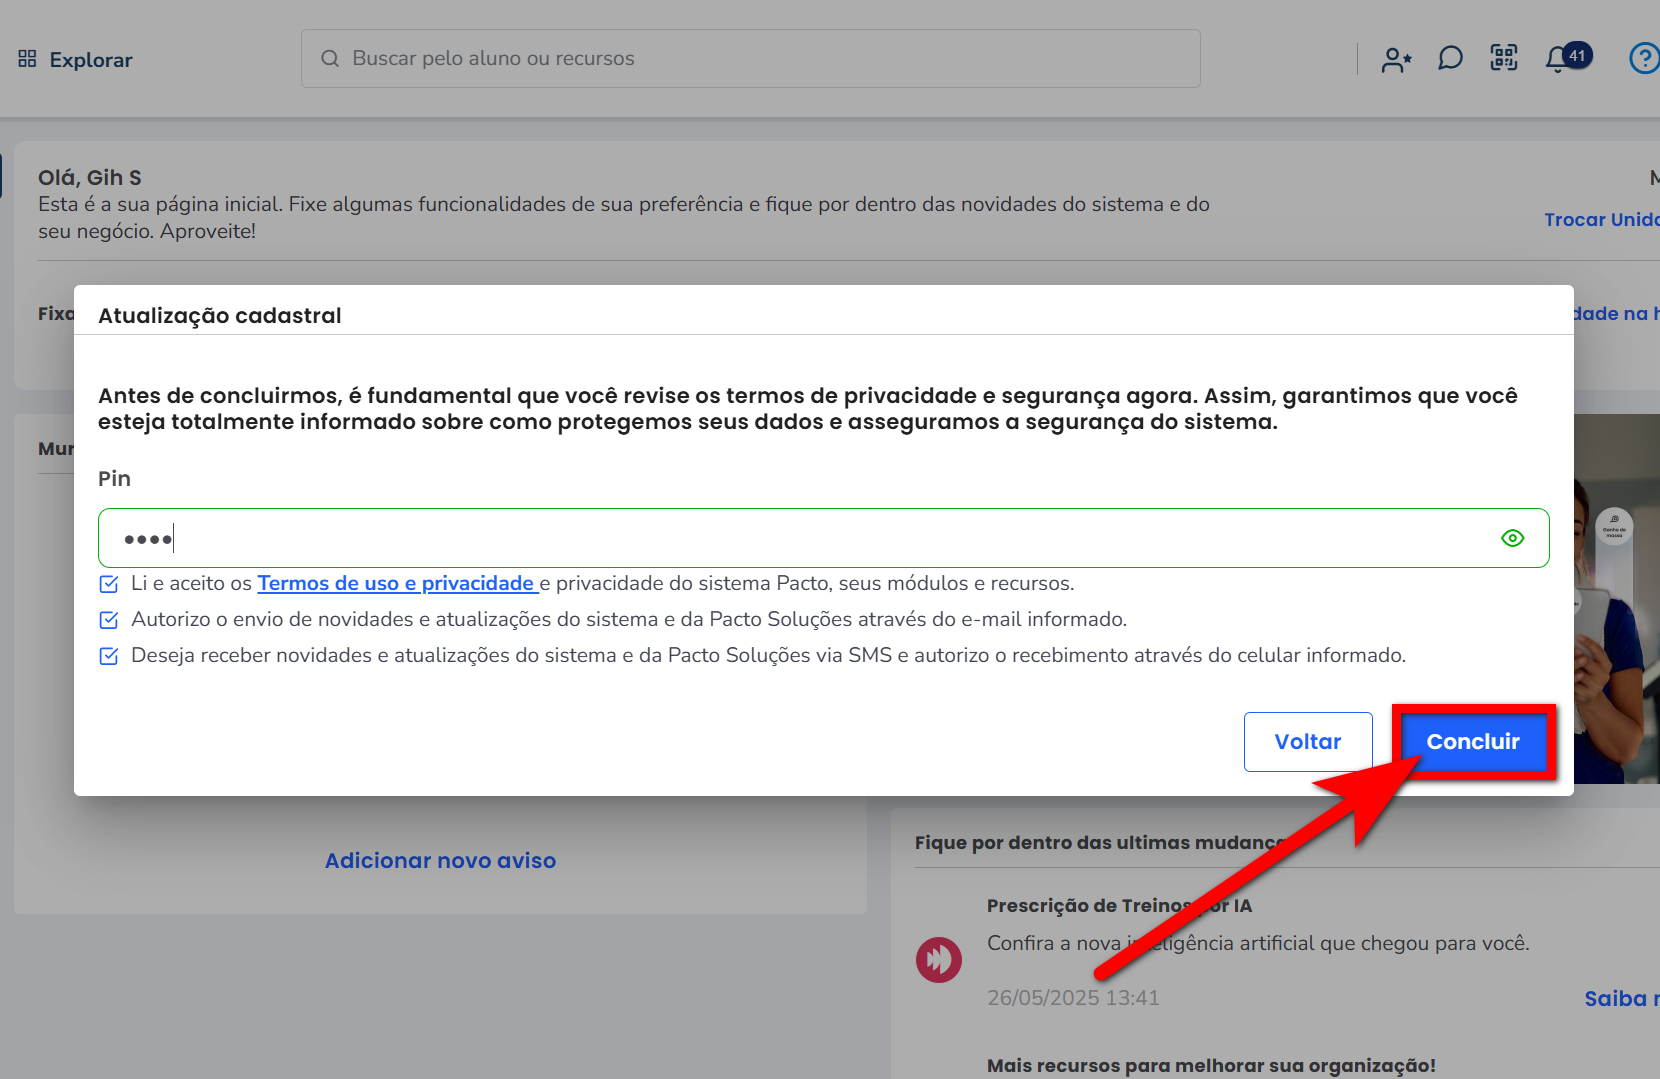Select the 'Olá, Gih S' greeting text
Viewport: 1660px width, 1079px height.
pyautogui.click(x=90, y=178)
